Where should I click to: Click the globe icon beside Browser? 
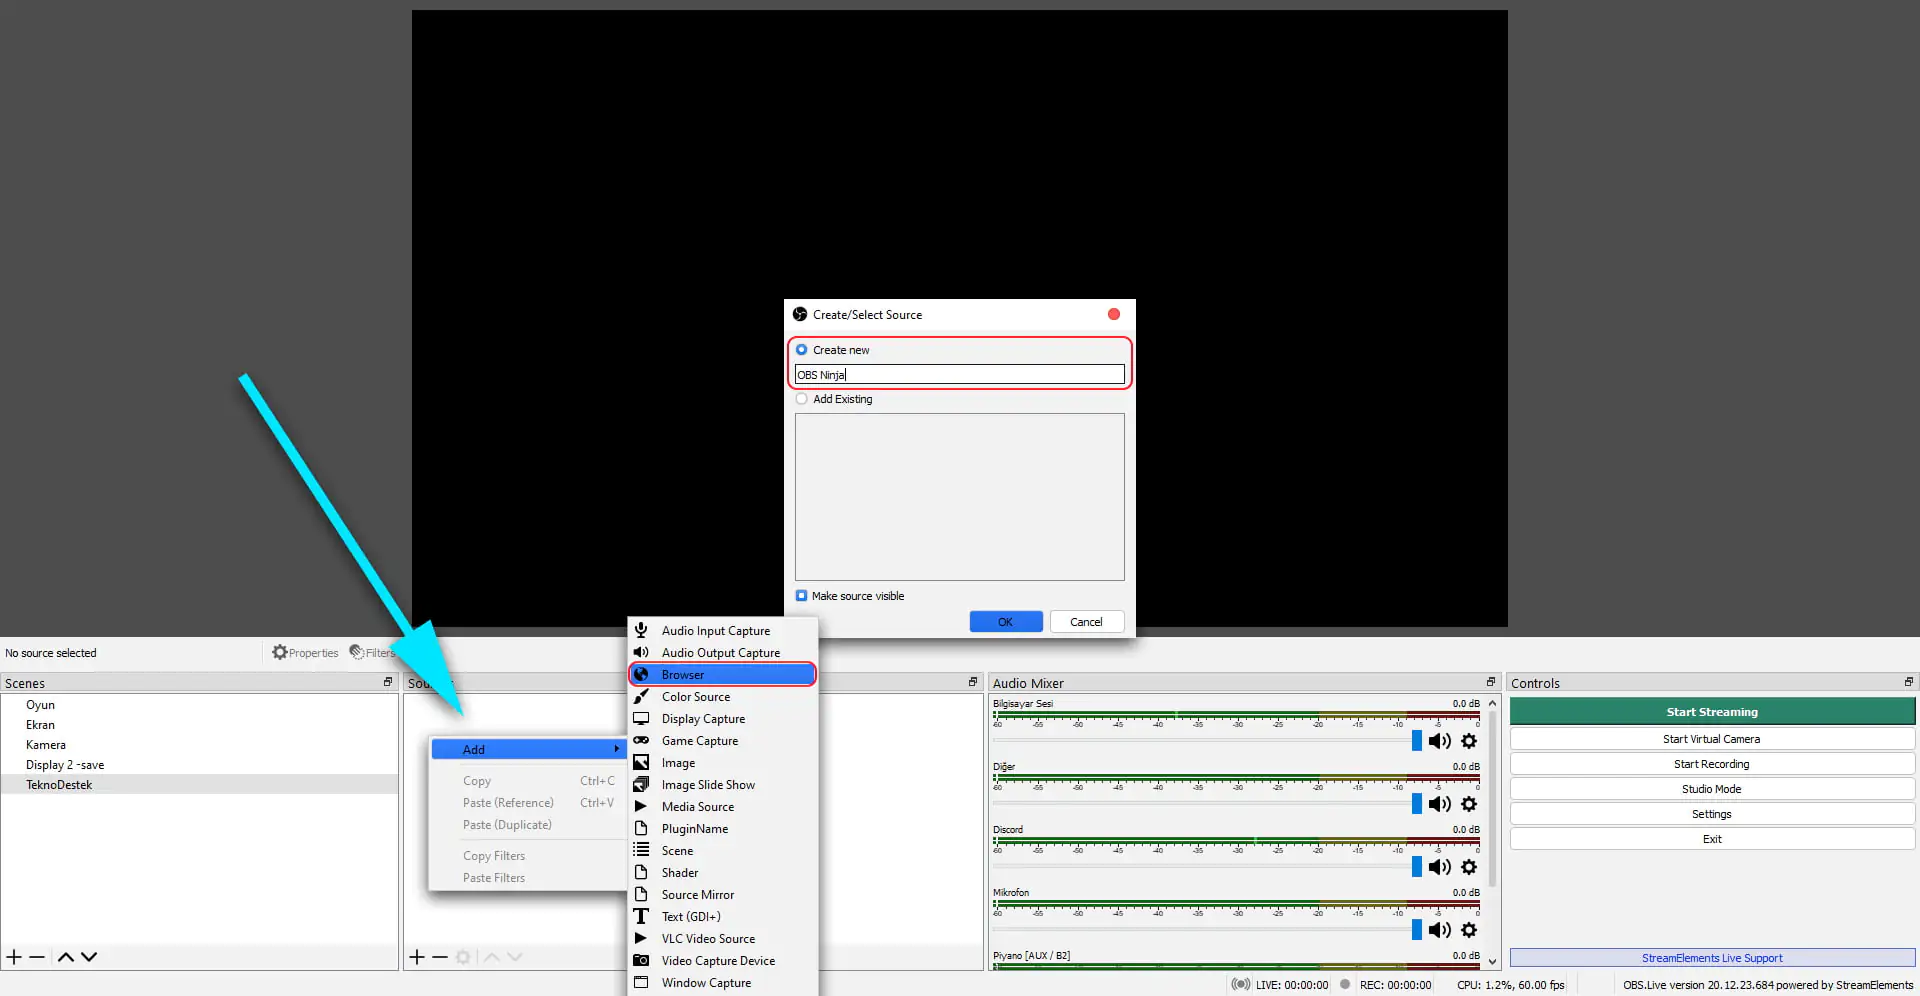(641, 675)
